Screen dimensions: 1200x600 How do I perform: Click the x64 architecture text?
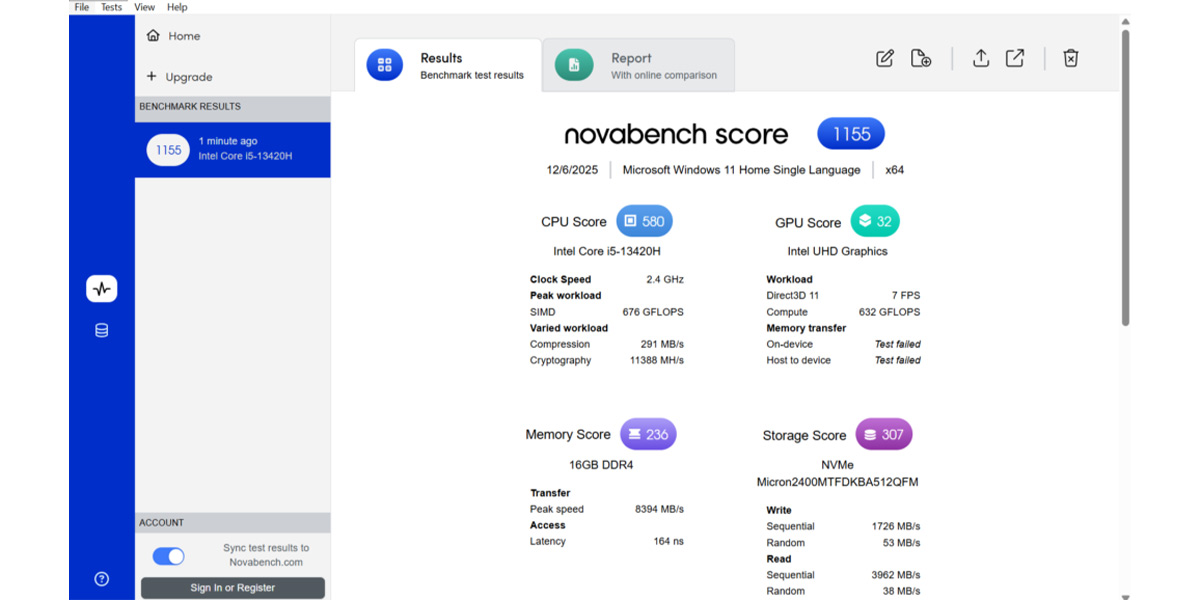895,170
